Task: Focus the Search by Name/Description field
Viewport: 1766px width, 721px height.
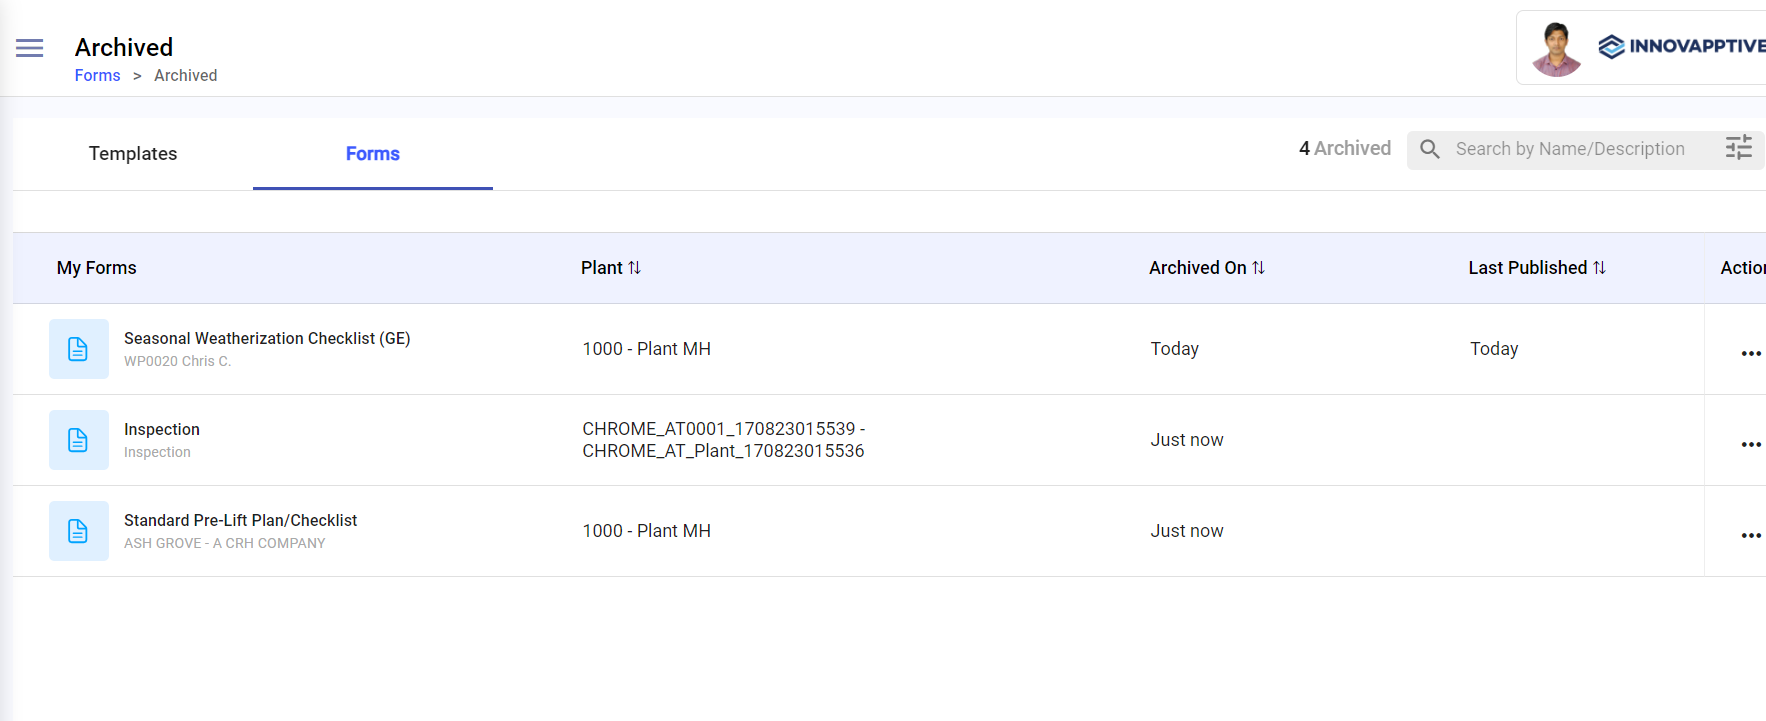Action: [1570, 149]
